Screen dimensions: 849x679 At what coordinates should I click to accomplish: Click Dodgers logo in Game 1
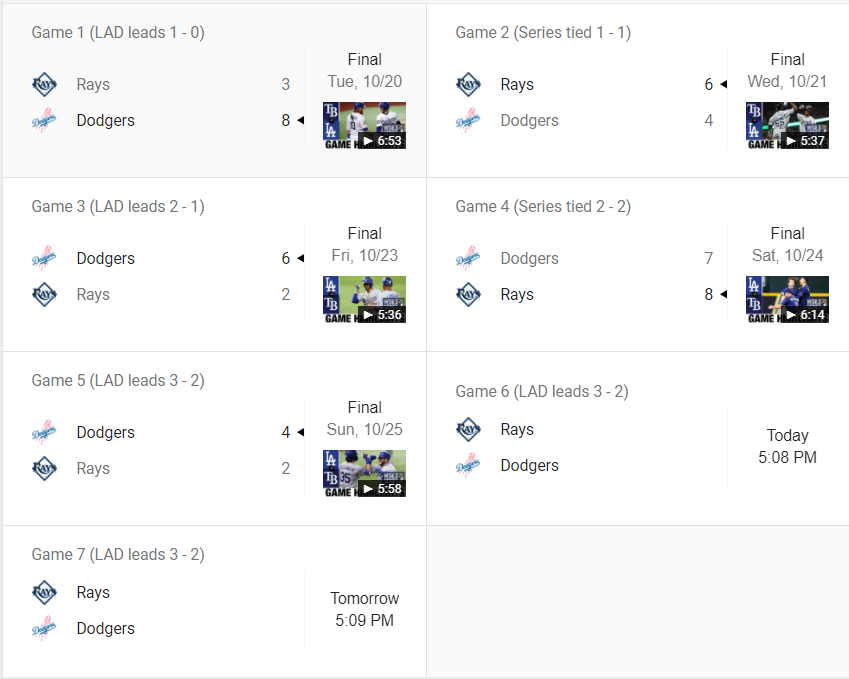(44, 121)
